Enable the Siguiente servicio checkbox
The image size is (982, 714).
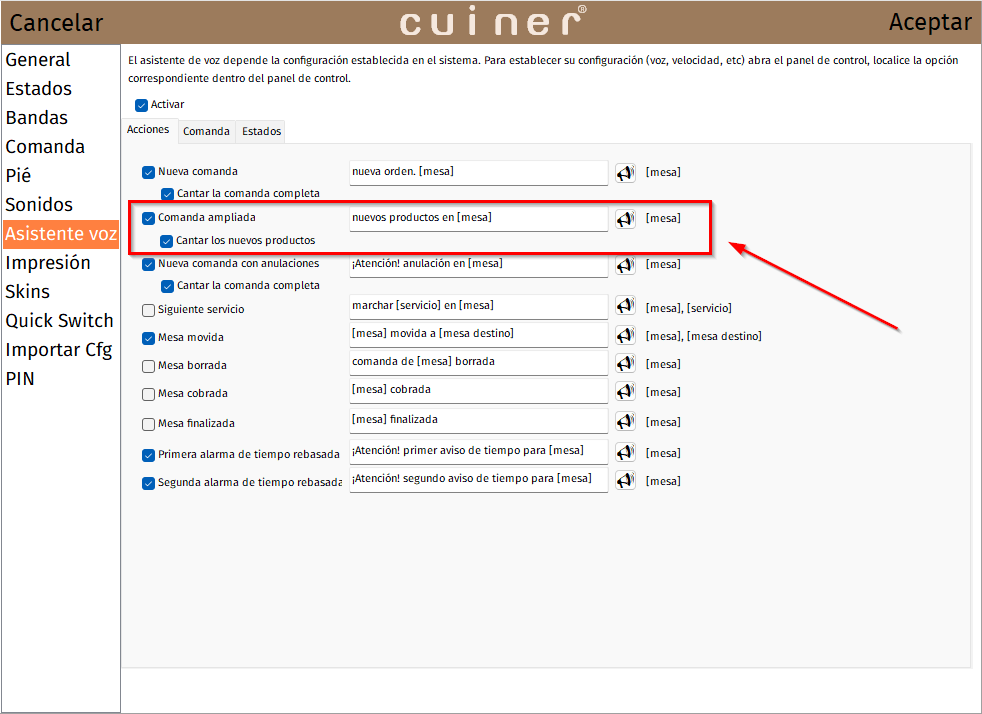coord(148,310)
